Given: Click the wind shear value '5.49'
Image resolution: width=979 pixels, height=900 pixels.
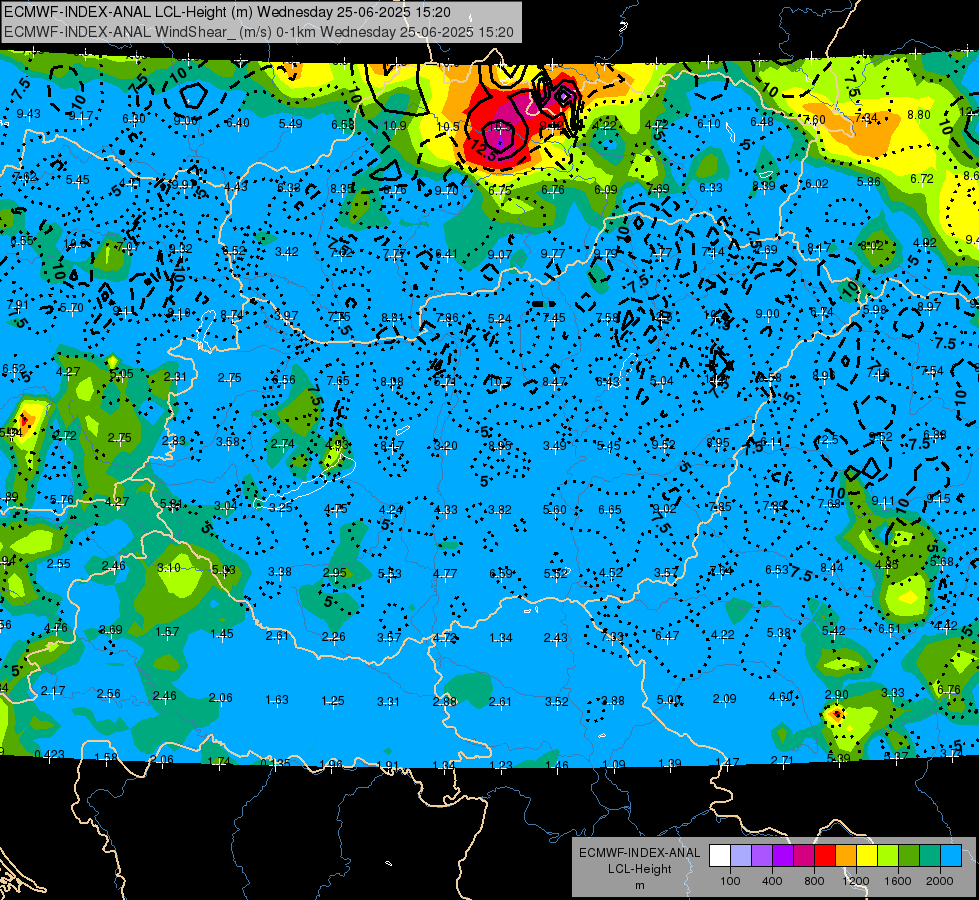Looking at the screenshot, I should tap(291, 124).
